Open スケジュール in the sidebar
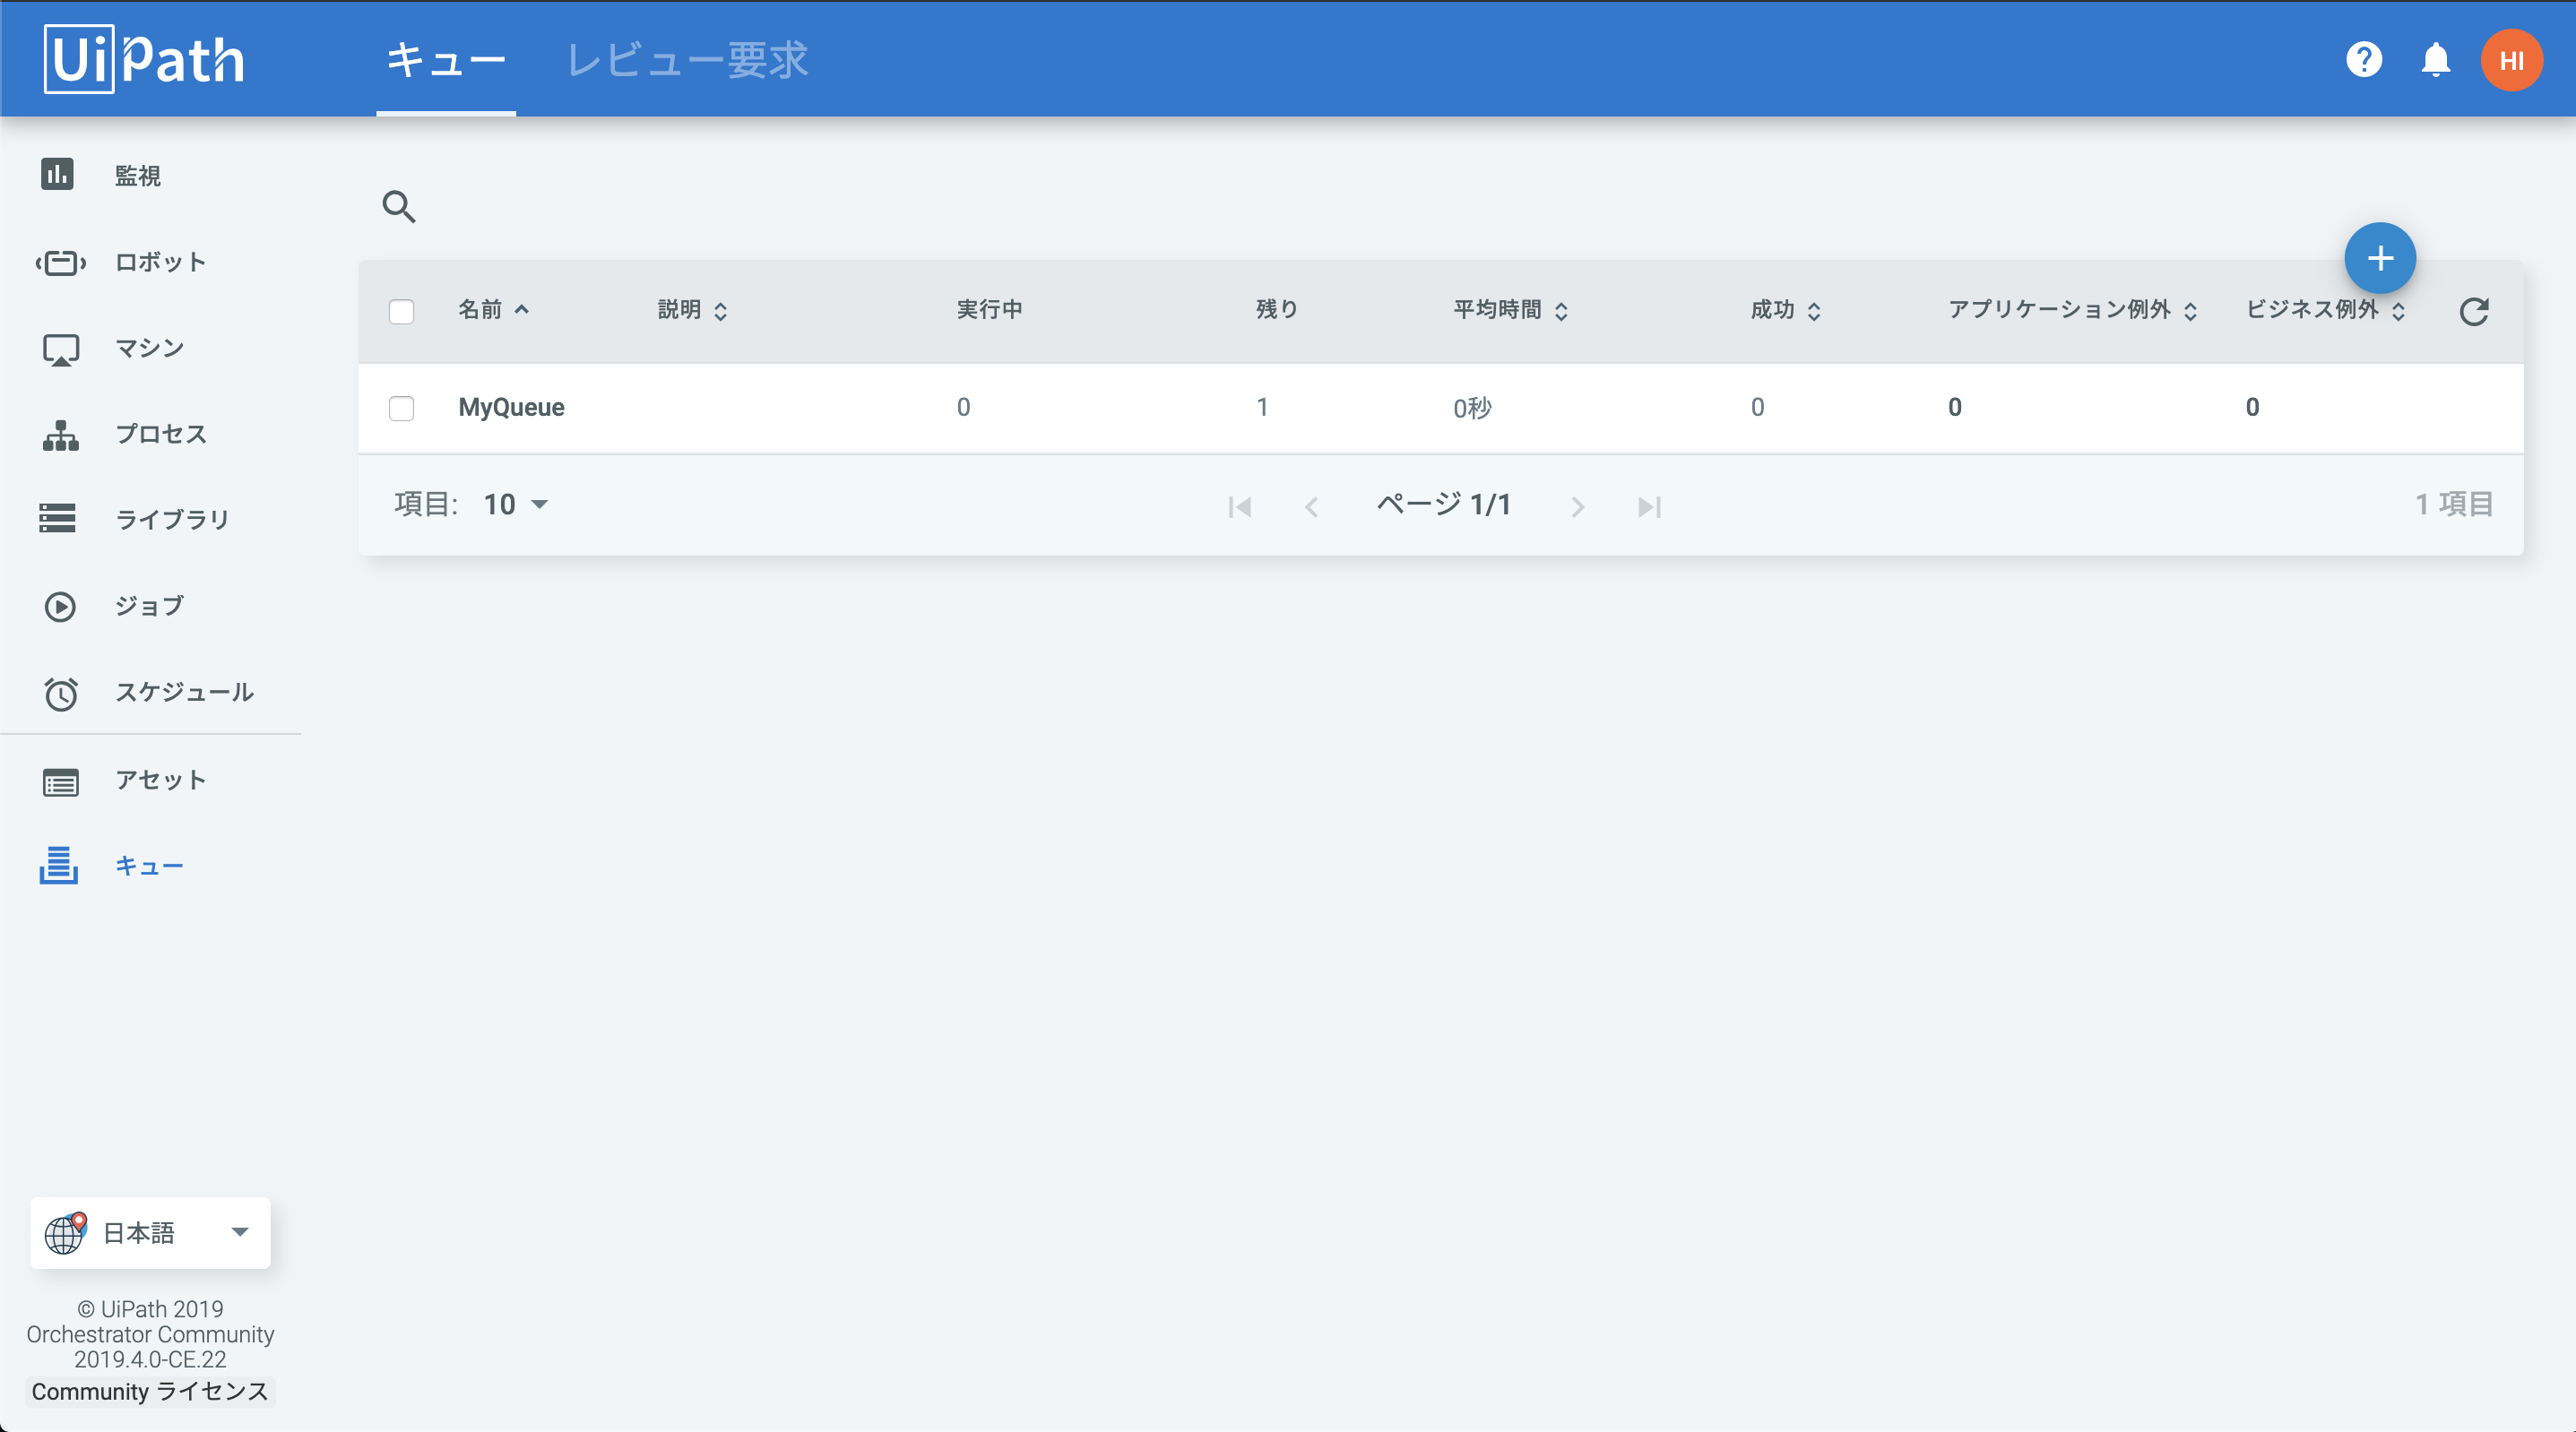2576x1432 pixels. tap(184, 692)
